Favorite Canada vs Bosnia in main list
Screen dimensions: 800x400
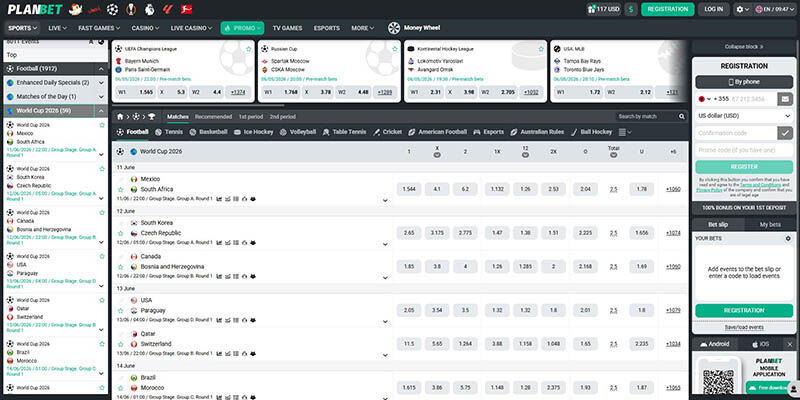point(121,267)
